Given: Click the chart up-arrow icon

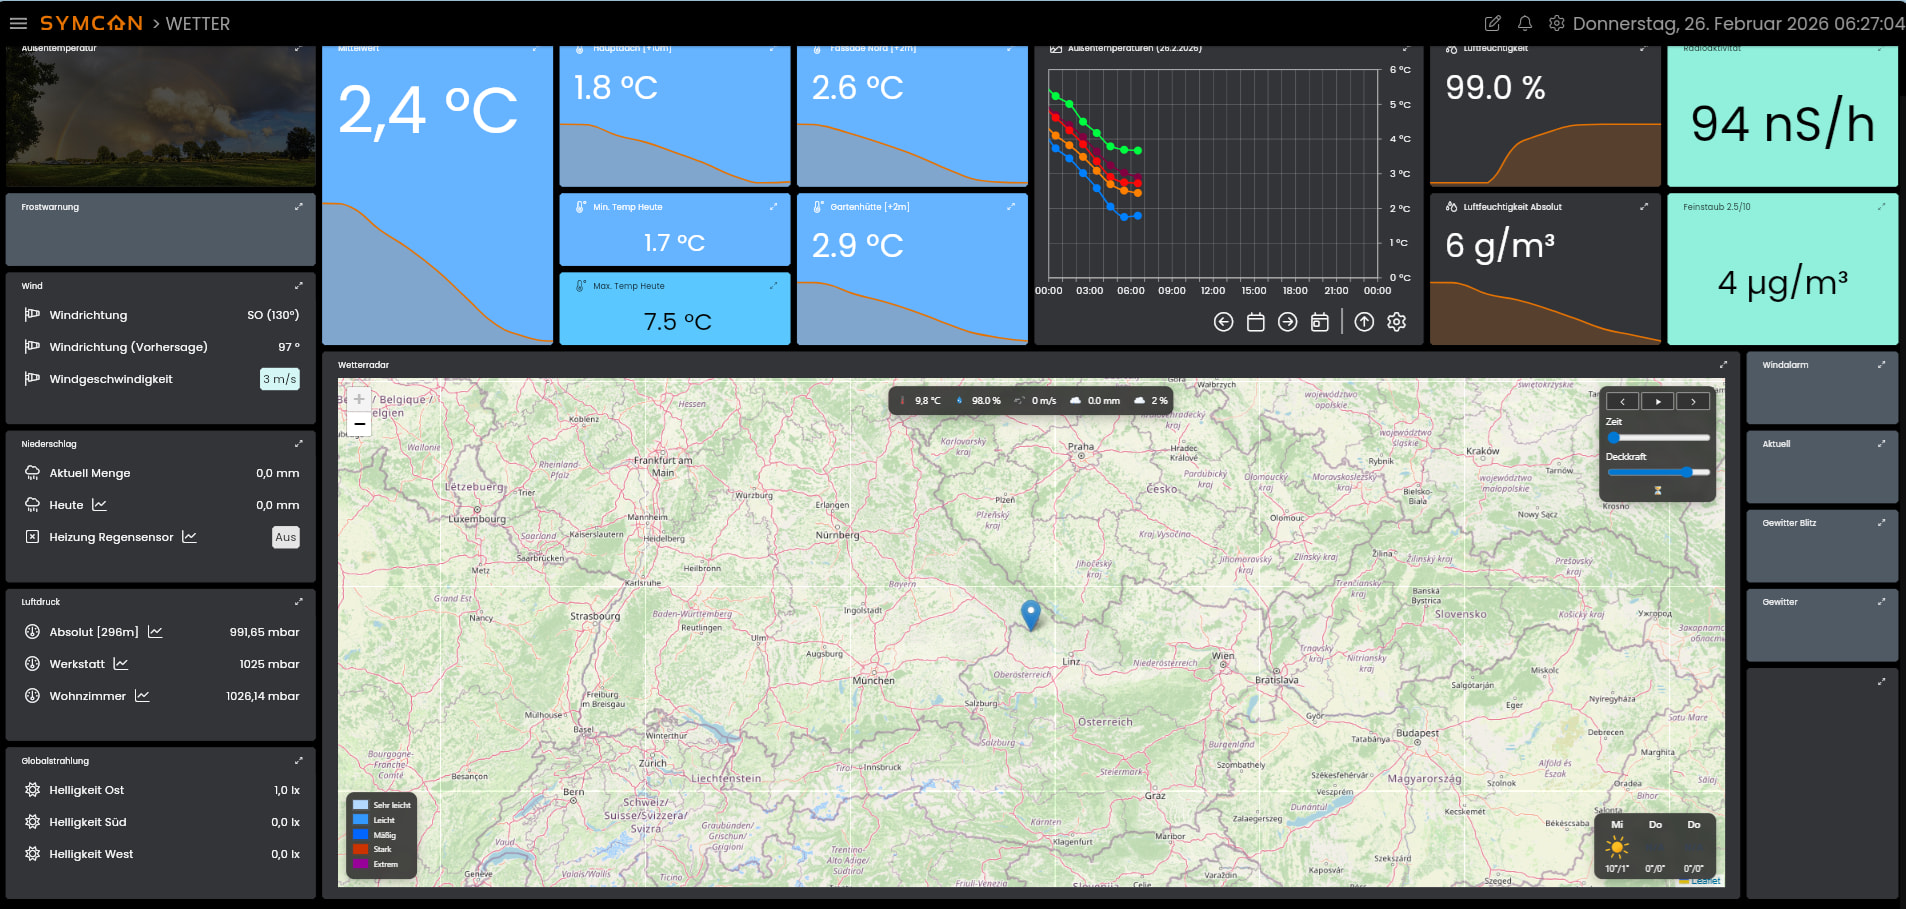Looking at the screenshot, I should 1364,322.
